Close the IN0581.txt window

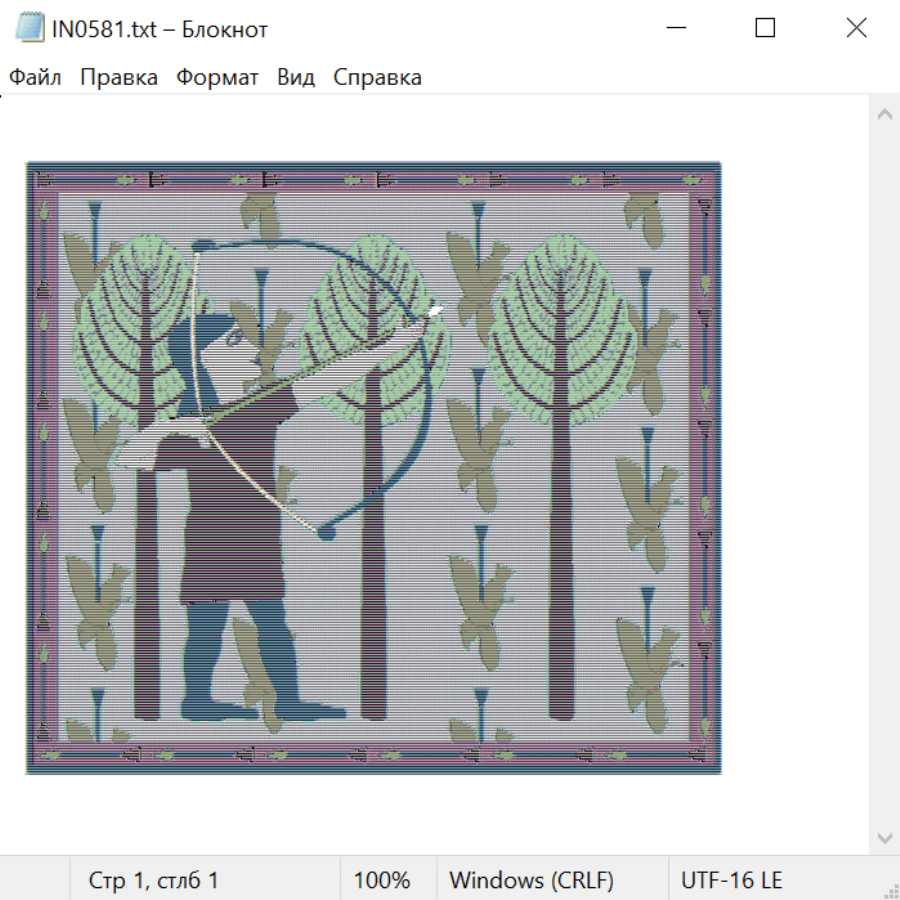point(856,28)
